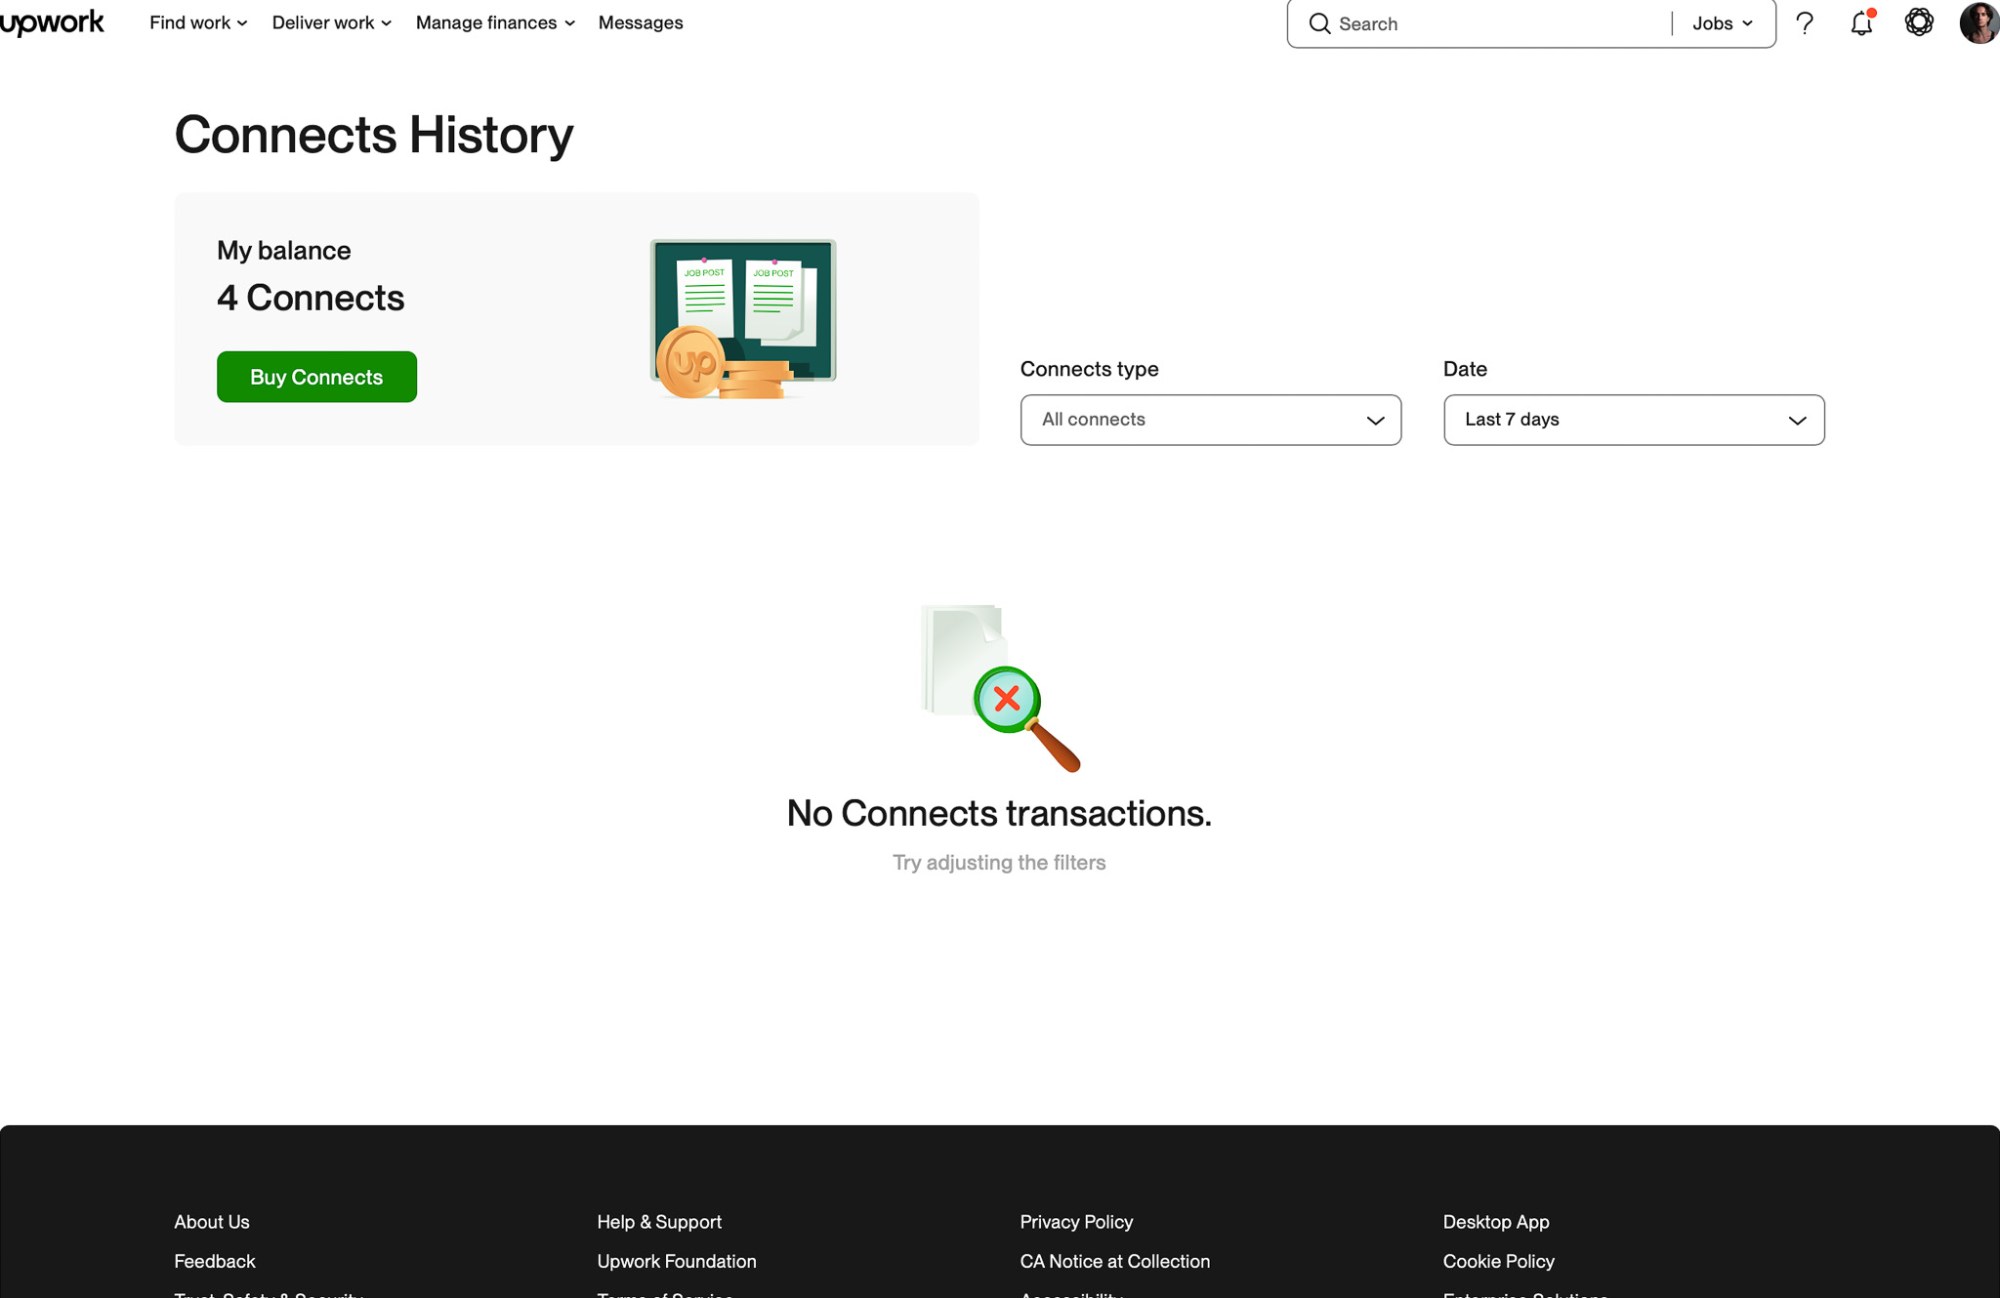Click the gear-shaped icon near avatar
Viewport: 2000px width, 1298px height.
click(x=1919, y=22)
